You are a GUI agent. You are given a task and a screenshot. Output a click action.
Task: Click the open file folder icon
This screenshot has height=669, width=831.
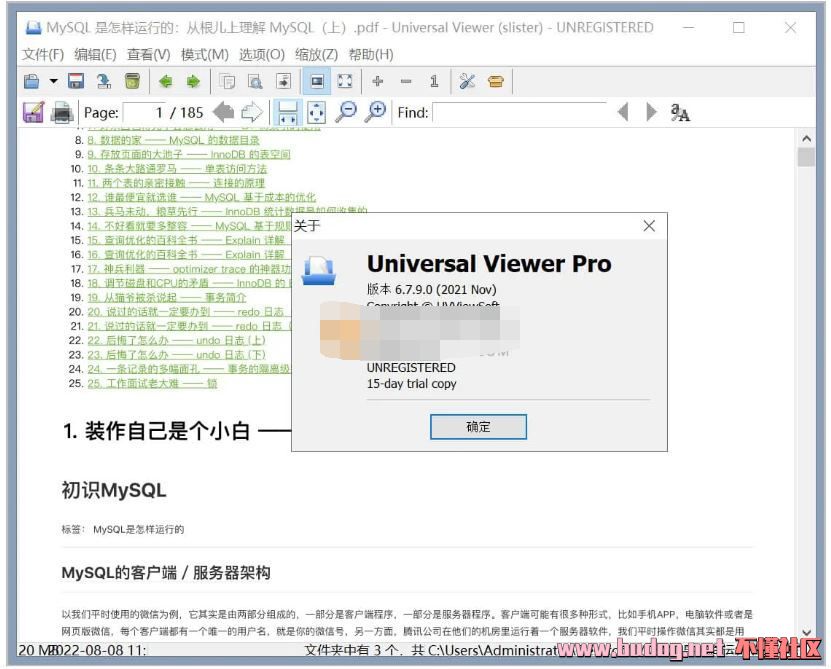tap(31, 81)
